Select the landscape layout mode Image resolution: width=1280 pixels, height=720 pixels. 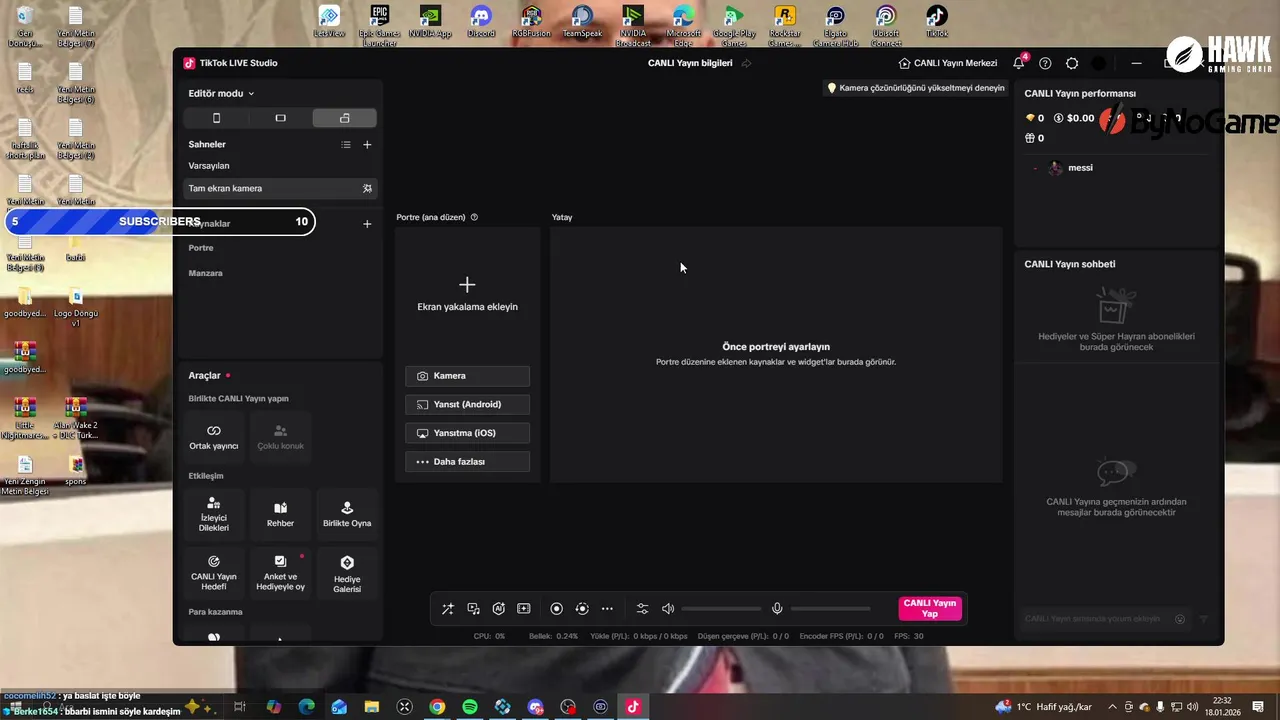[280, 118]
